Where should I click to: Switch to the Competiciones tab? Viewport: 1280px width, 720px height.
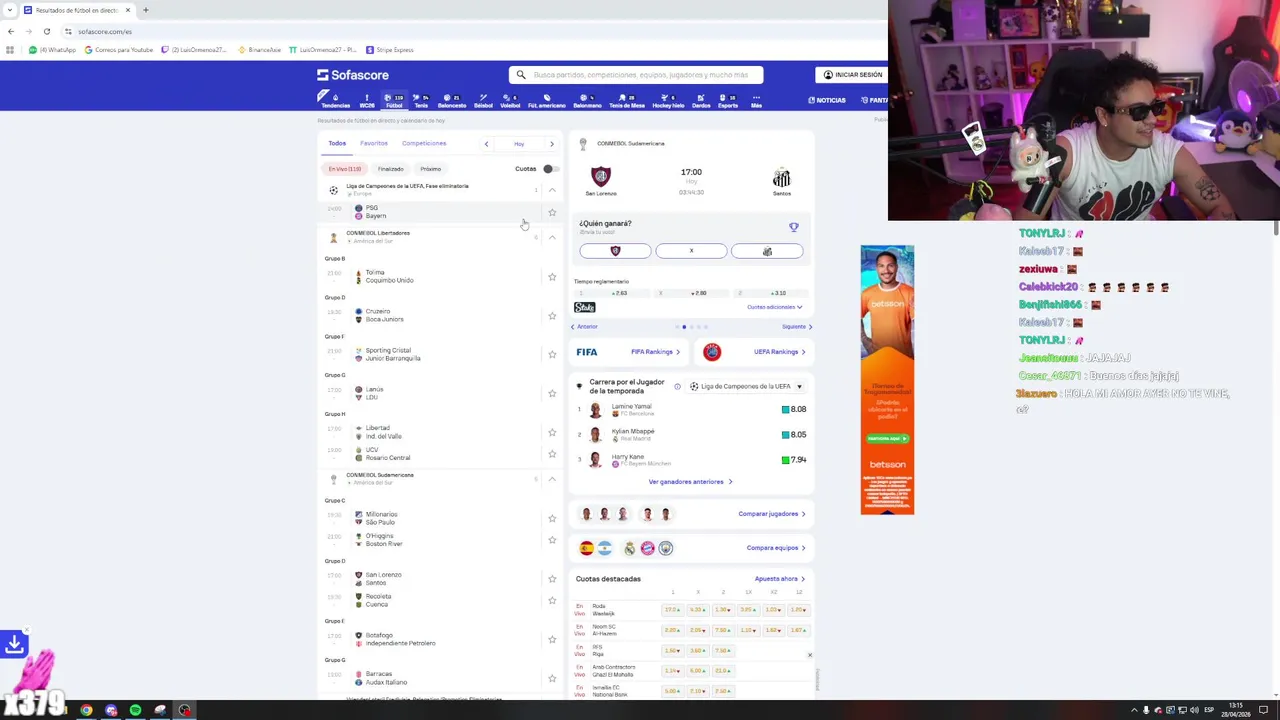click(x=424, y=143)
